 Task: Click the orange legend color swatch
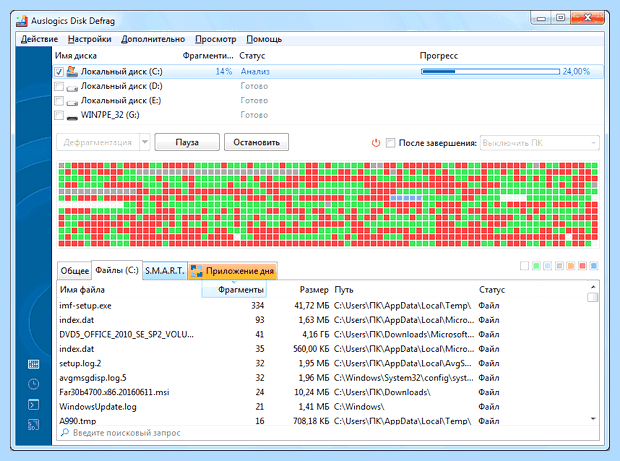[x=571, y=266]
